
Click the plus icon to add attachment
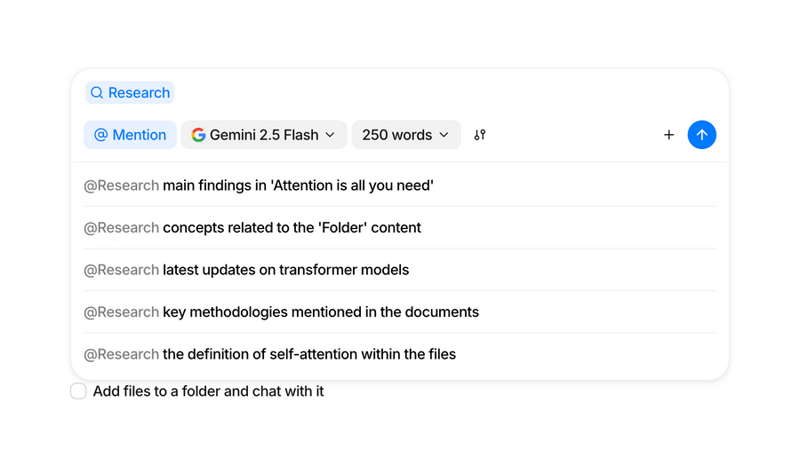tap(669, 135)
